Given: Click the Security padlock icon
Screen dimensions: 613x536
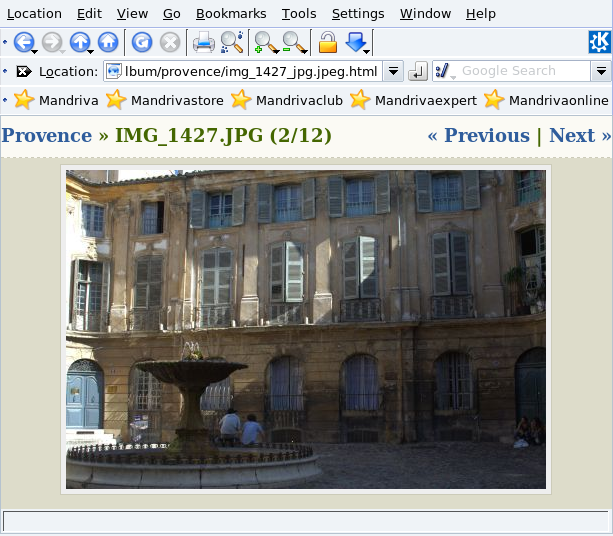Looking at the screenshot, I should click(327, 42).
